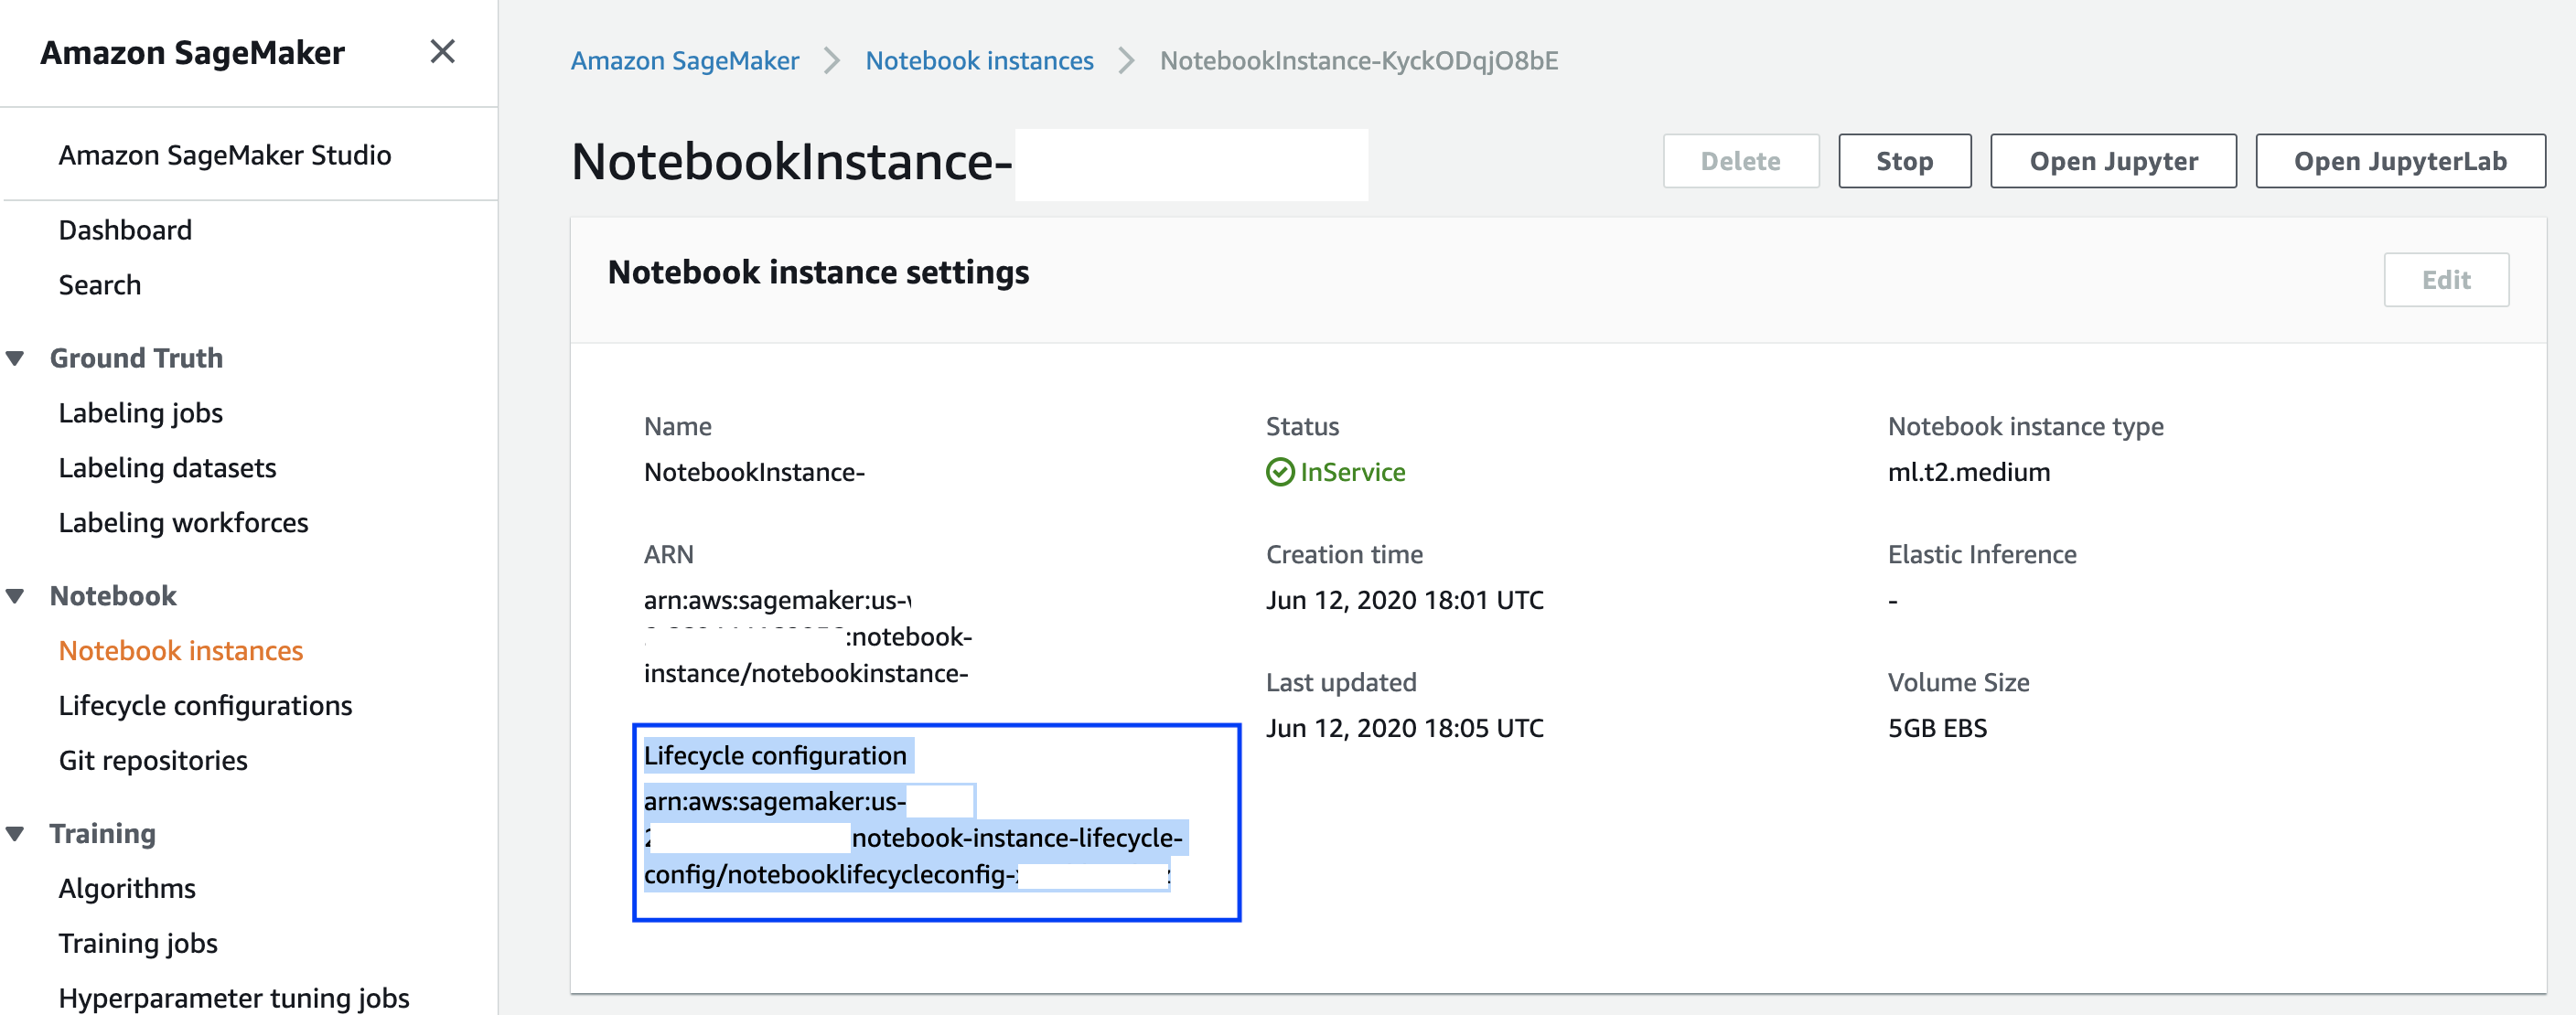This screenshot has width=2576, height=1015.
Task: Select Notebook instances in the sidebar
Action: (180, 651)
